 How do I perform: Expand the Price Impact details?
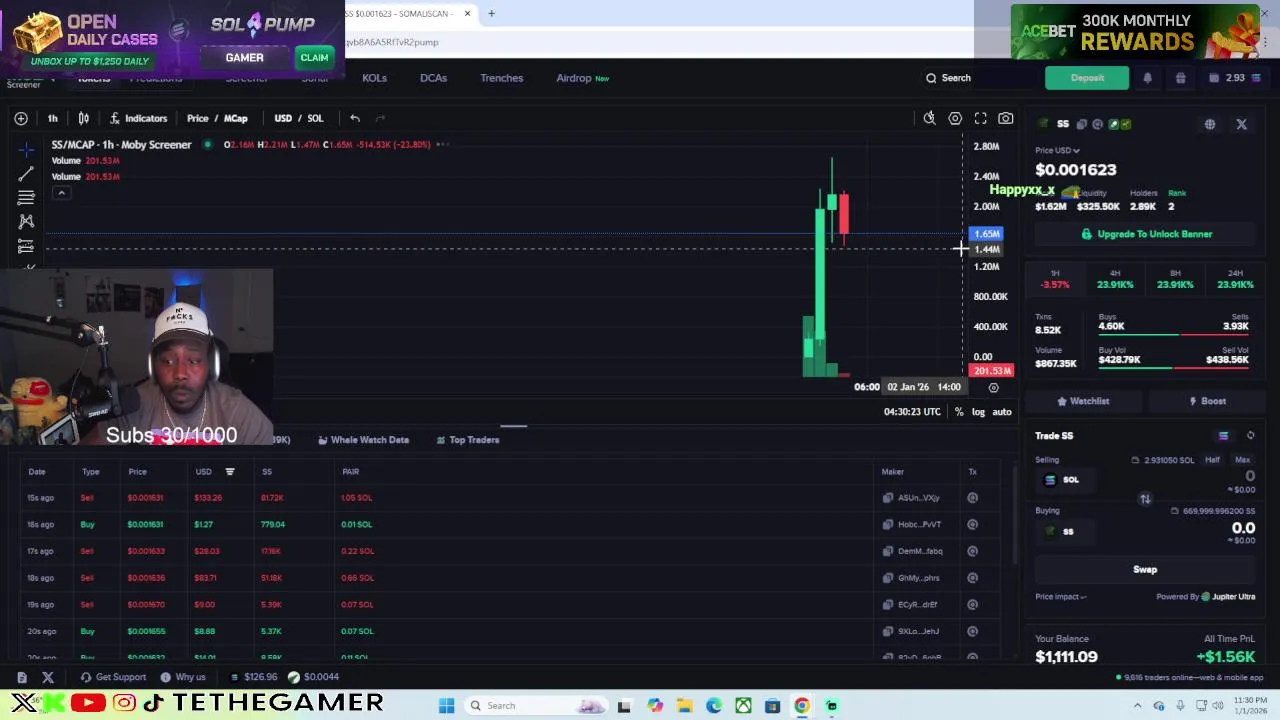(1061, 597)
